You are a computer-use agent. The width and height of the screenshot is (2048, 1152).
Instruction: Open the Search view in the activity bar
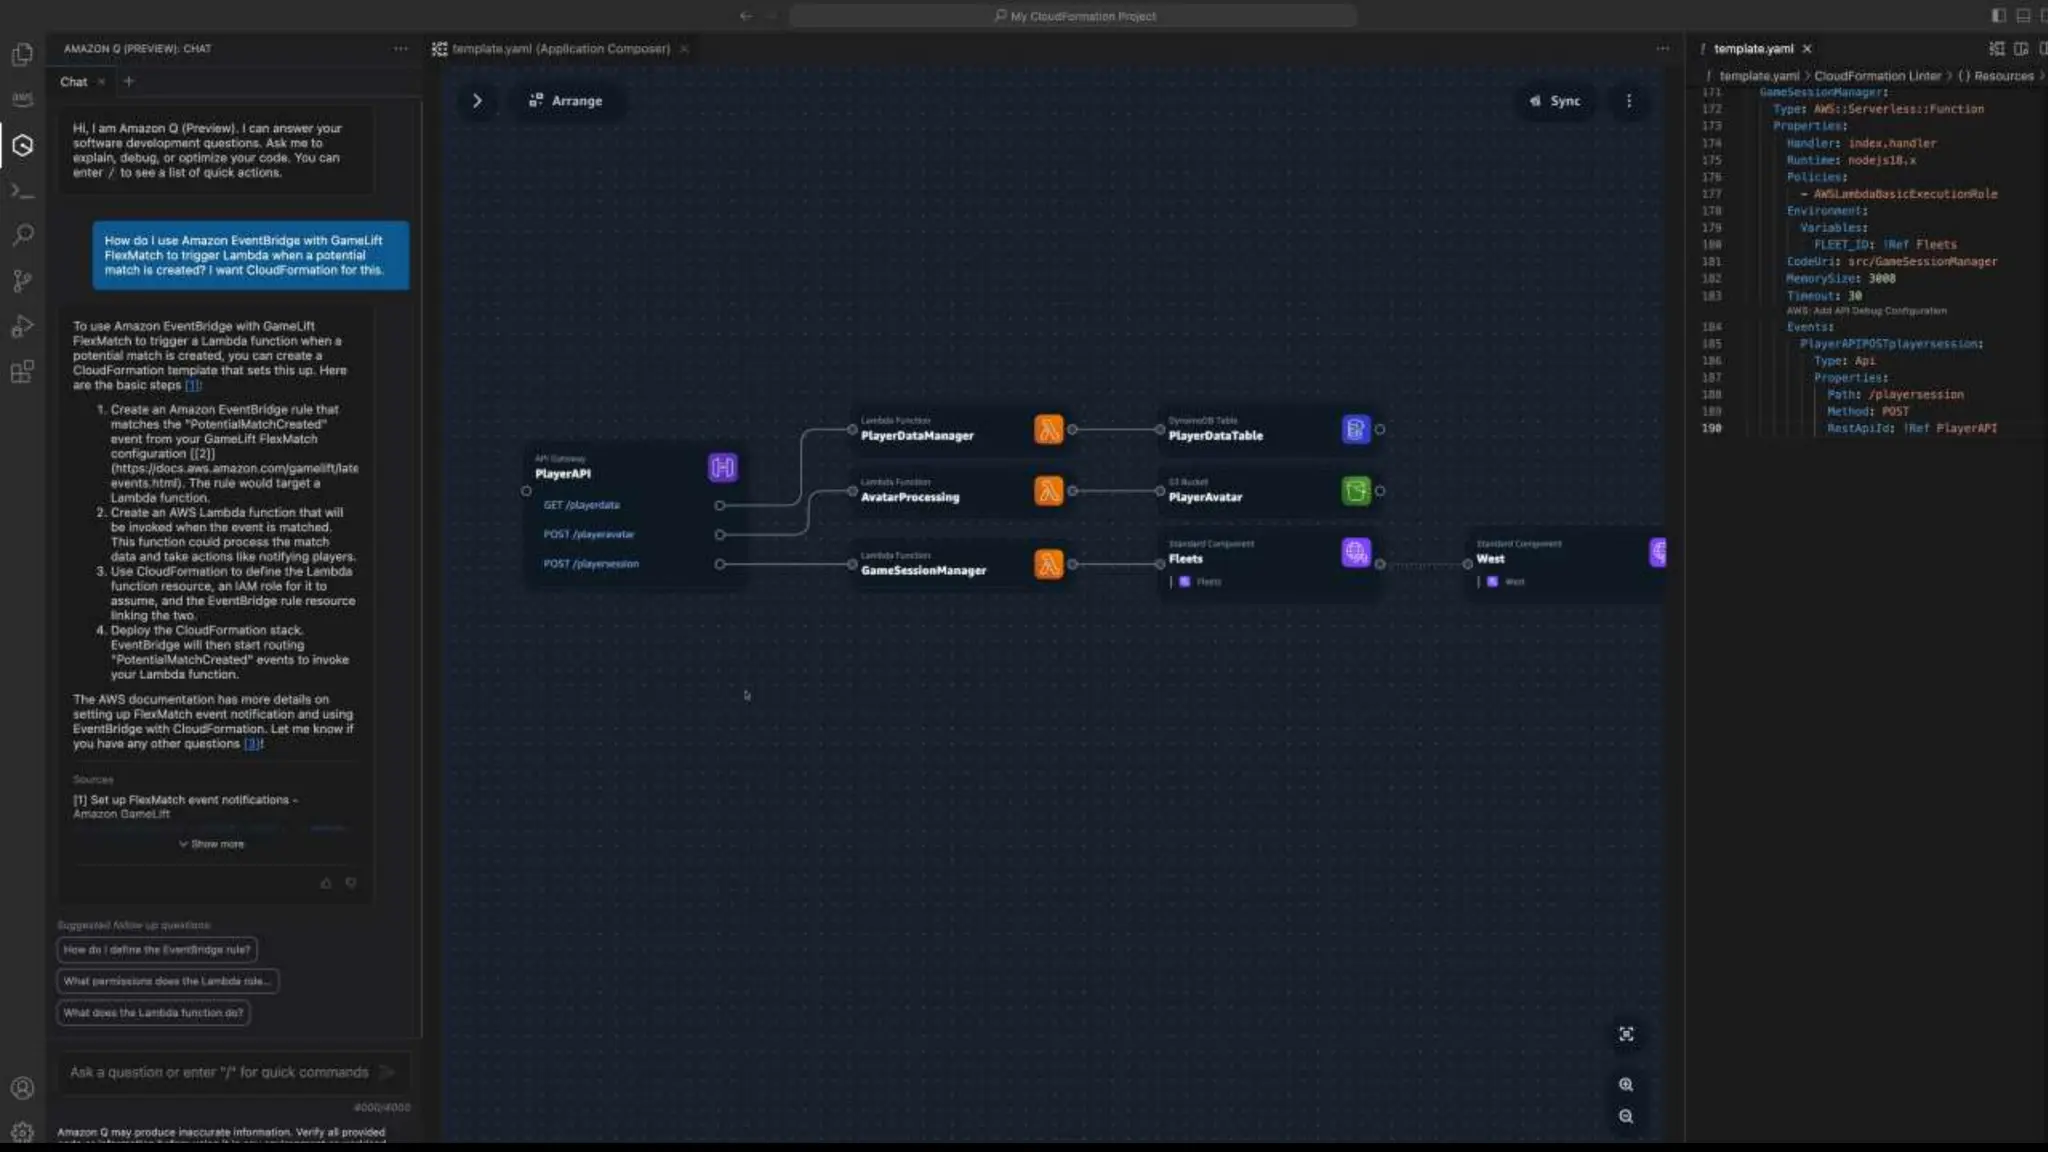pyautogui.click(x=22, y=235)
